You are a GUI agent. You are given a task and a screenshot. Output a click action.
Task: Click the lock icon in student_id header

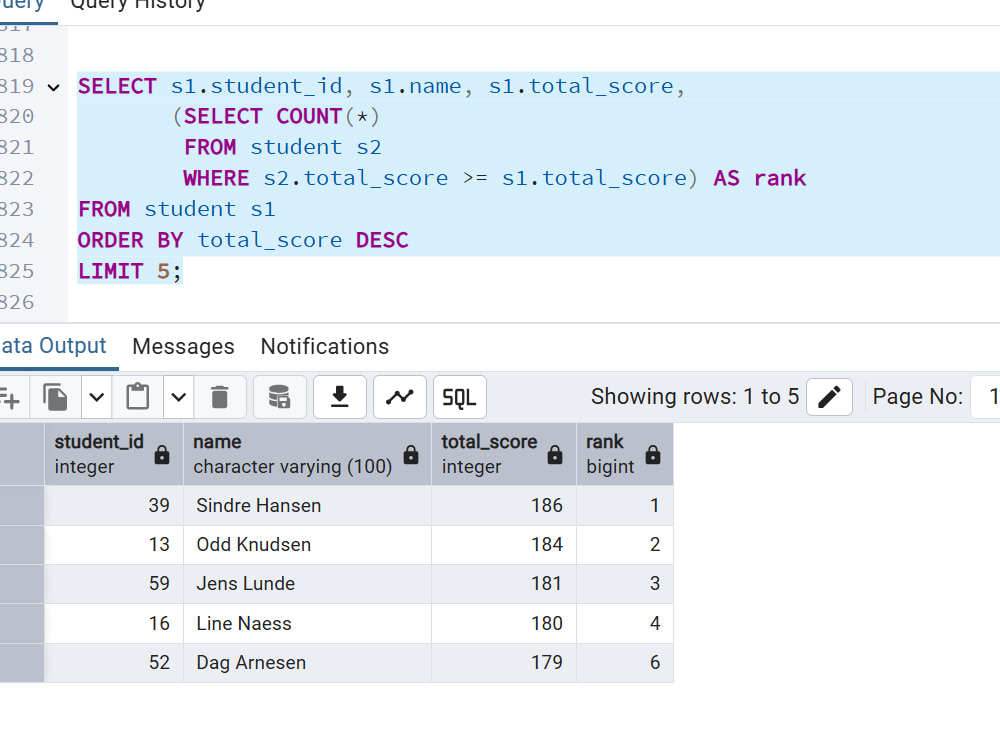click(162, 455)
